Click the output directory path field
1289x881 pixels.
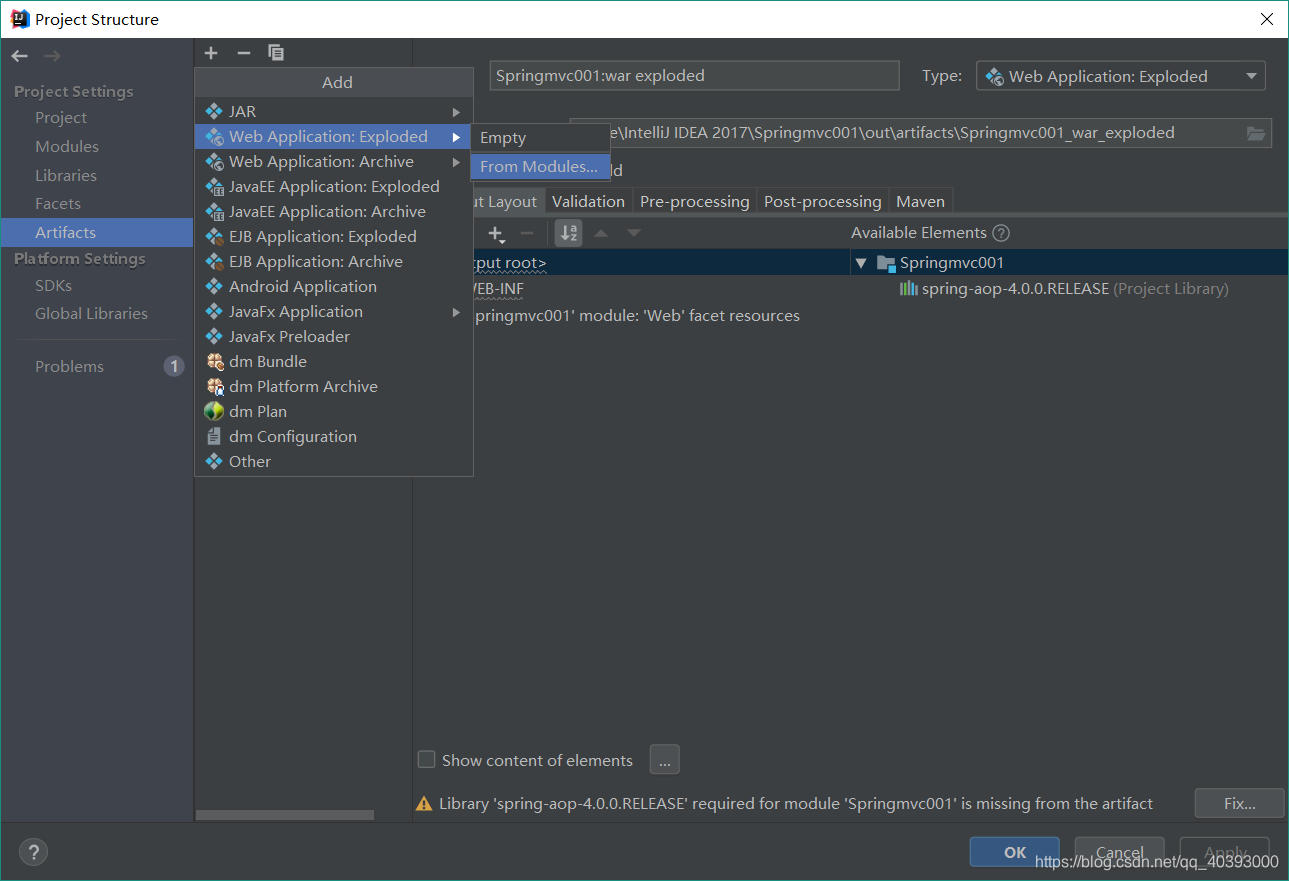click(x=920, y=133)
